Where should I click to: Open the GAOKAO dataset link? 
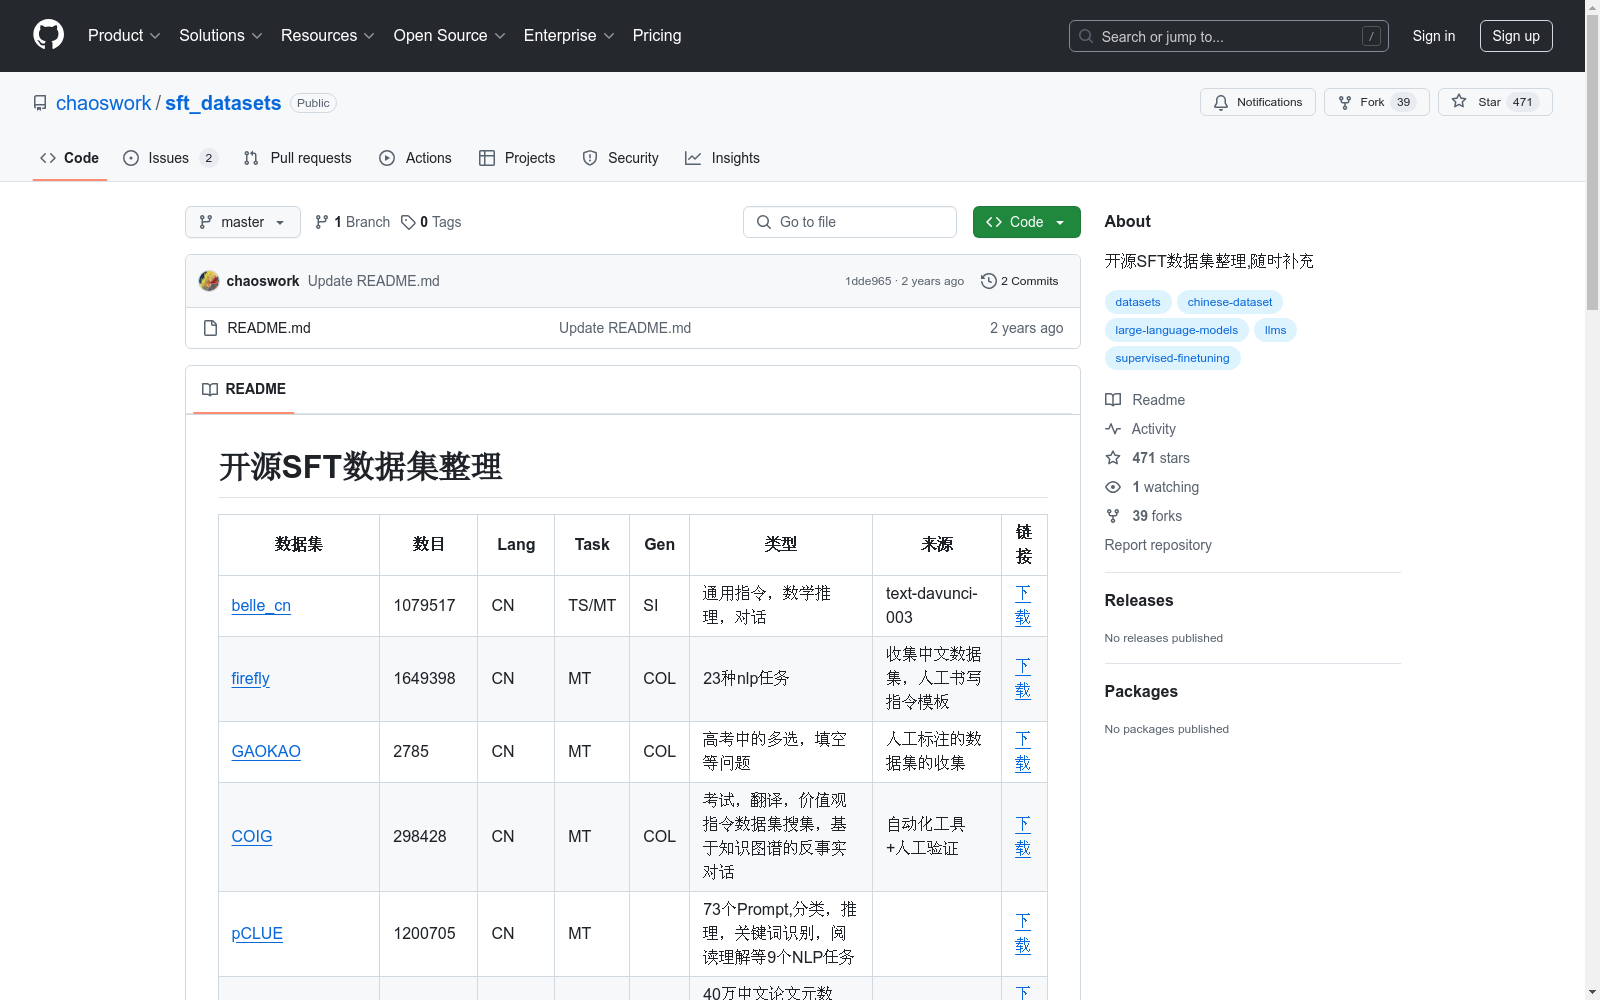(266, 752)
